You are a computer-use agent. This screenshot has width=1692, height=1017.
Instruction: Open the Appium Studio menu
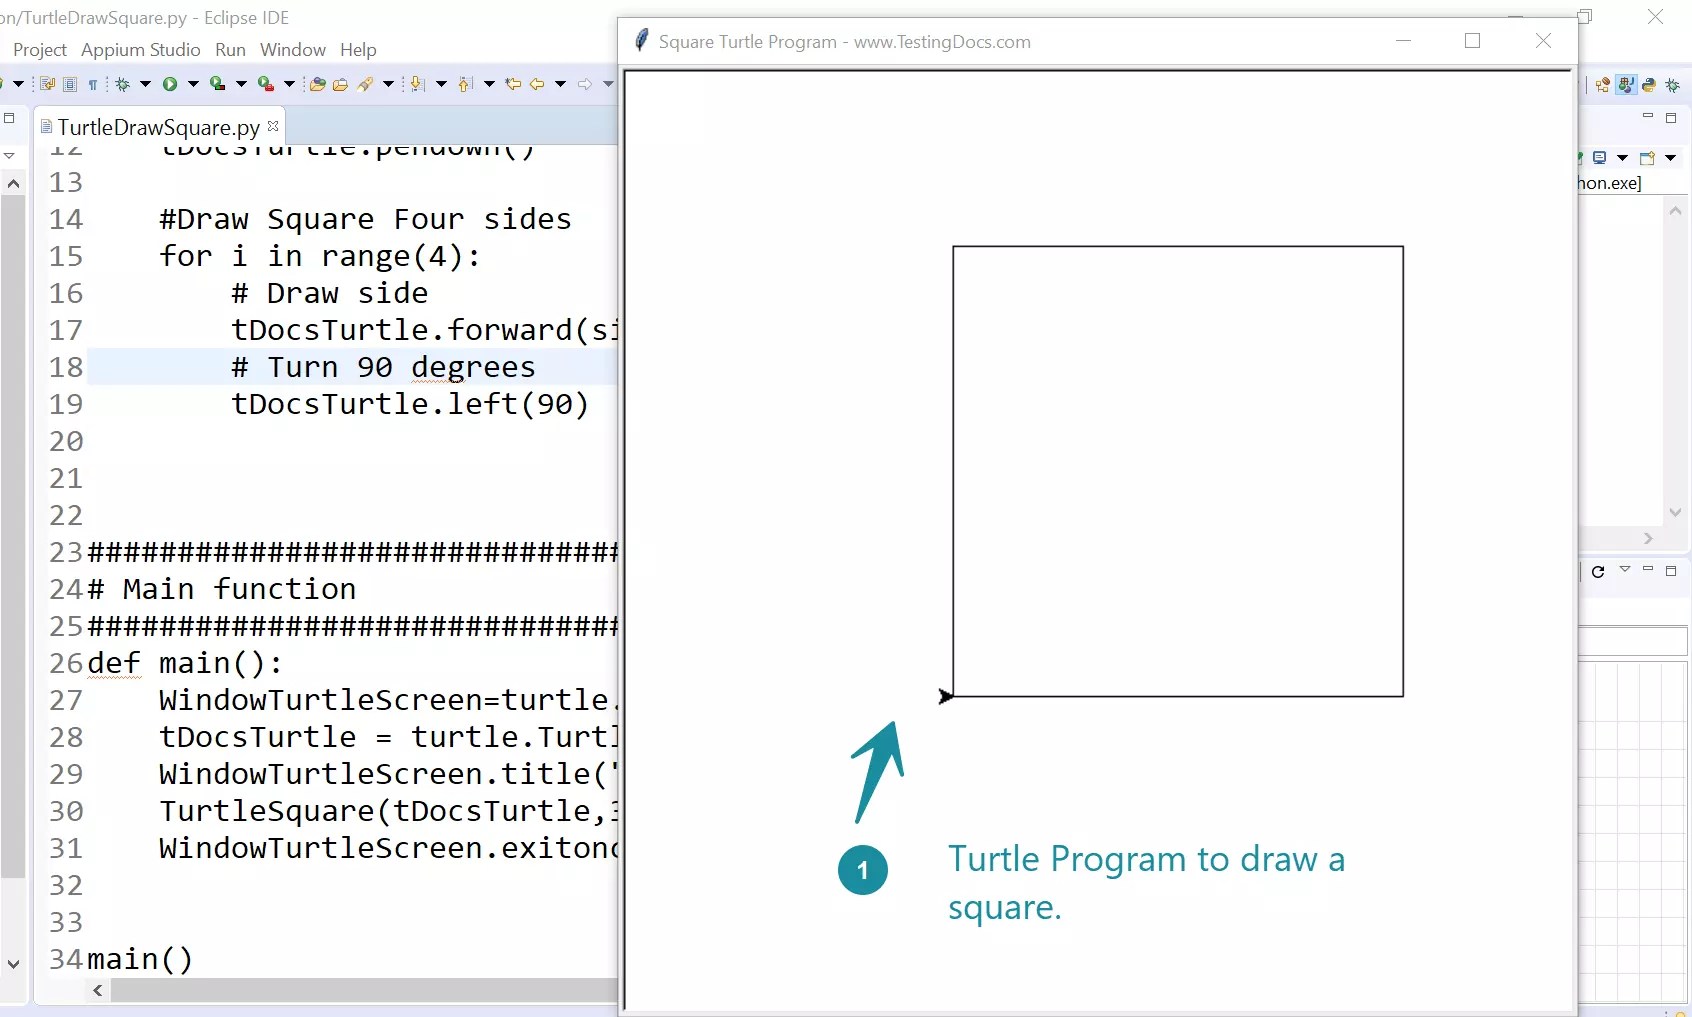click(140, 49)
